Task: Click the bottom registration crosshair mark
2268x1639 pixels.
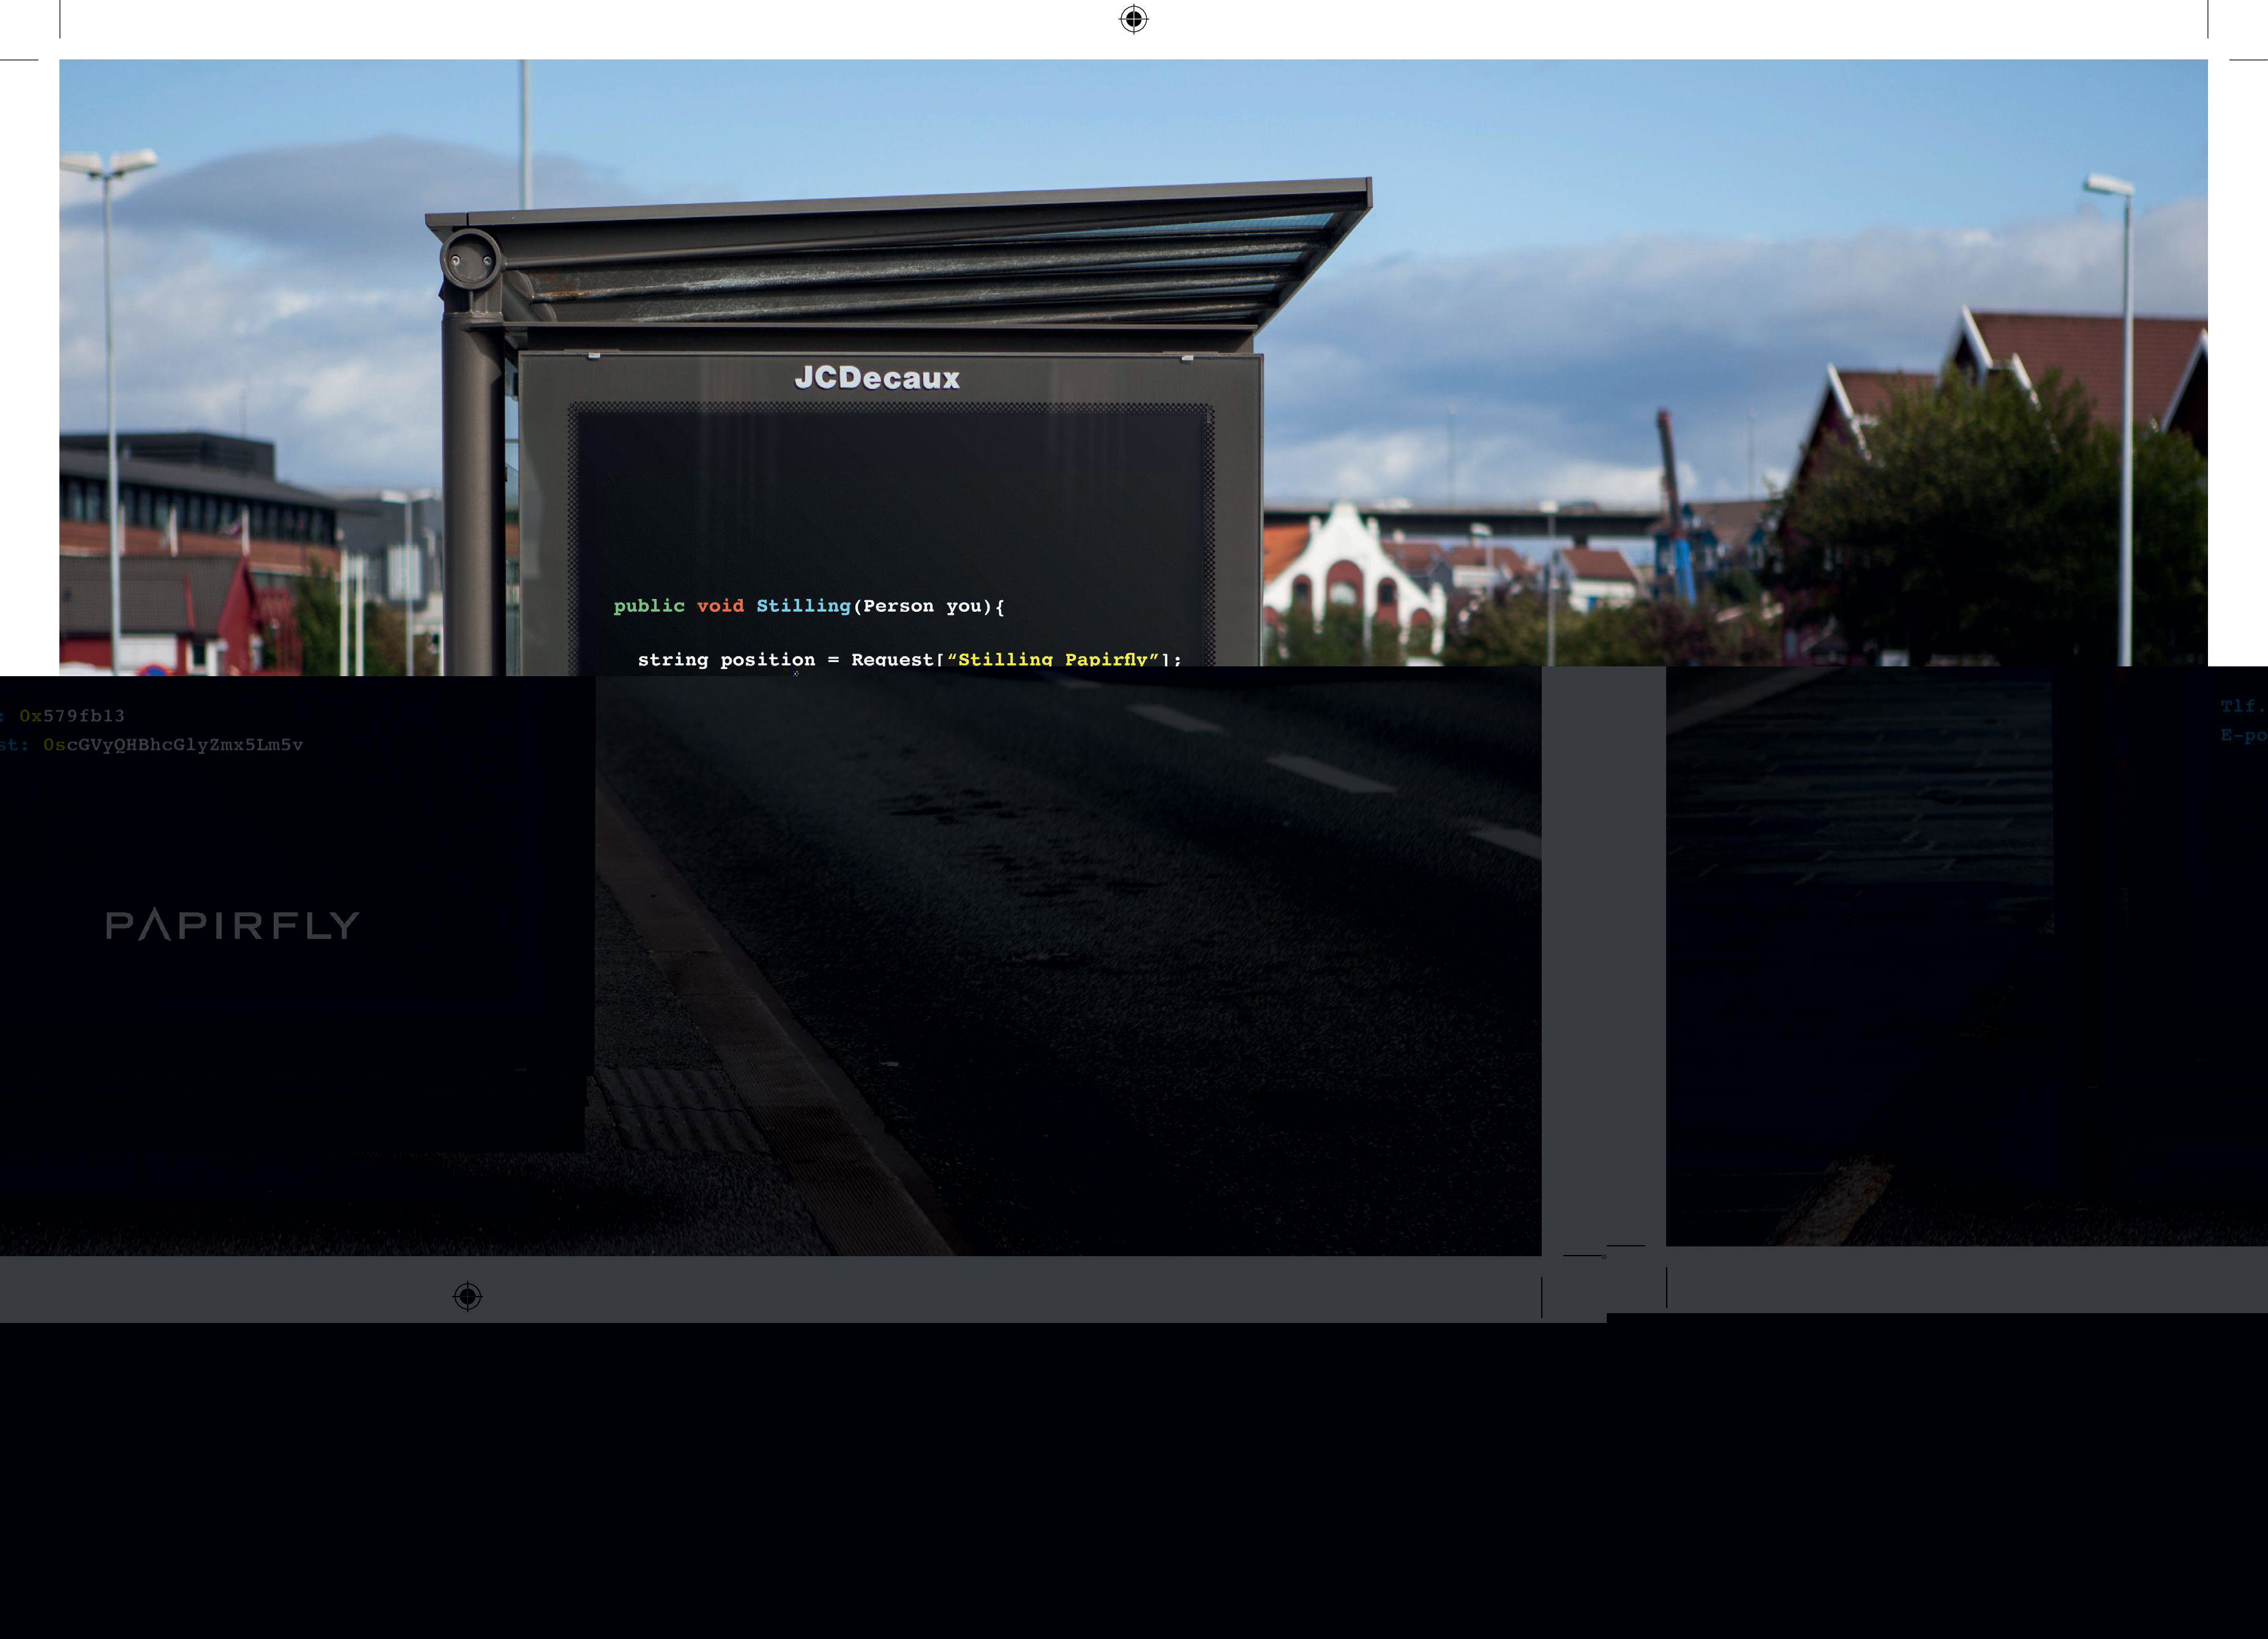Action: coord(467,1296)
